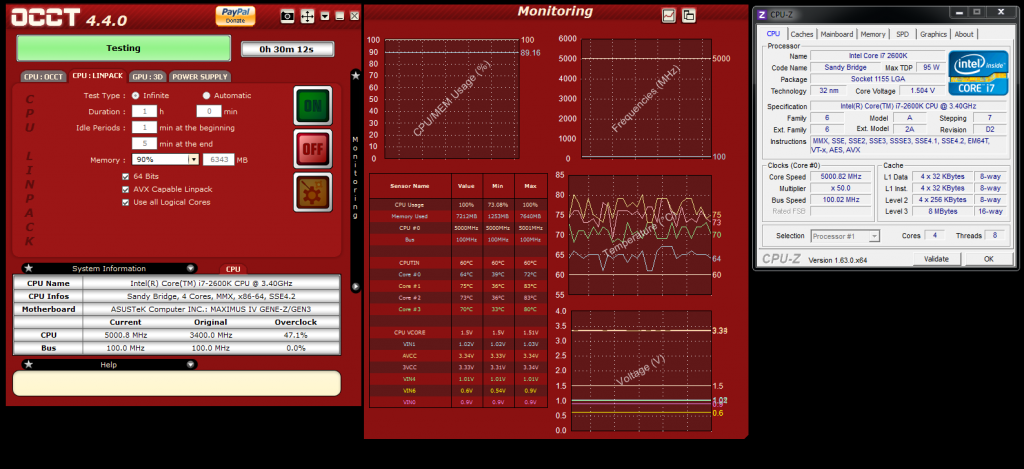Open test options via the gear button
The width and height of the screenshot is (1024, 469).
313,192
